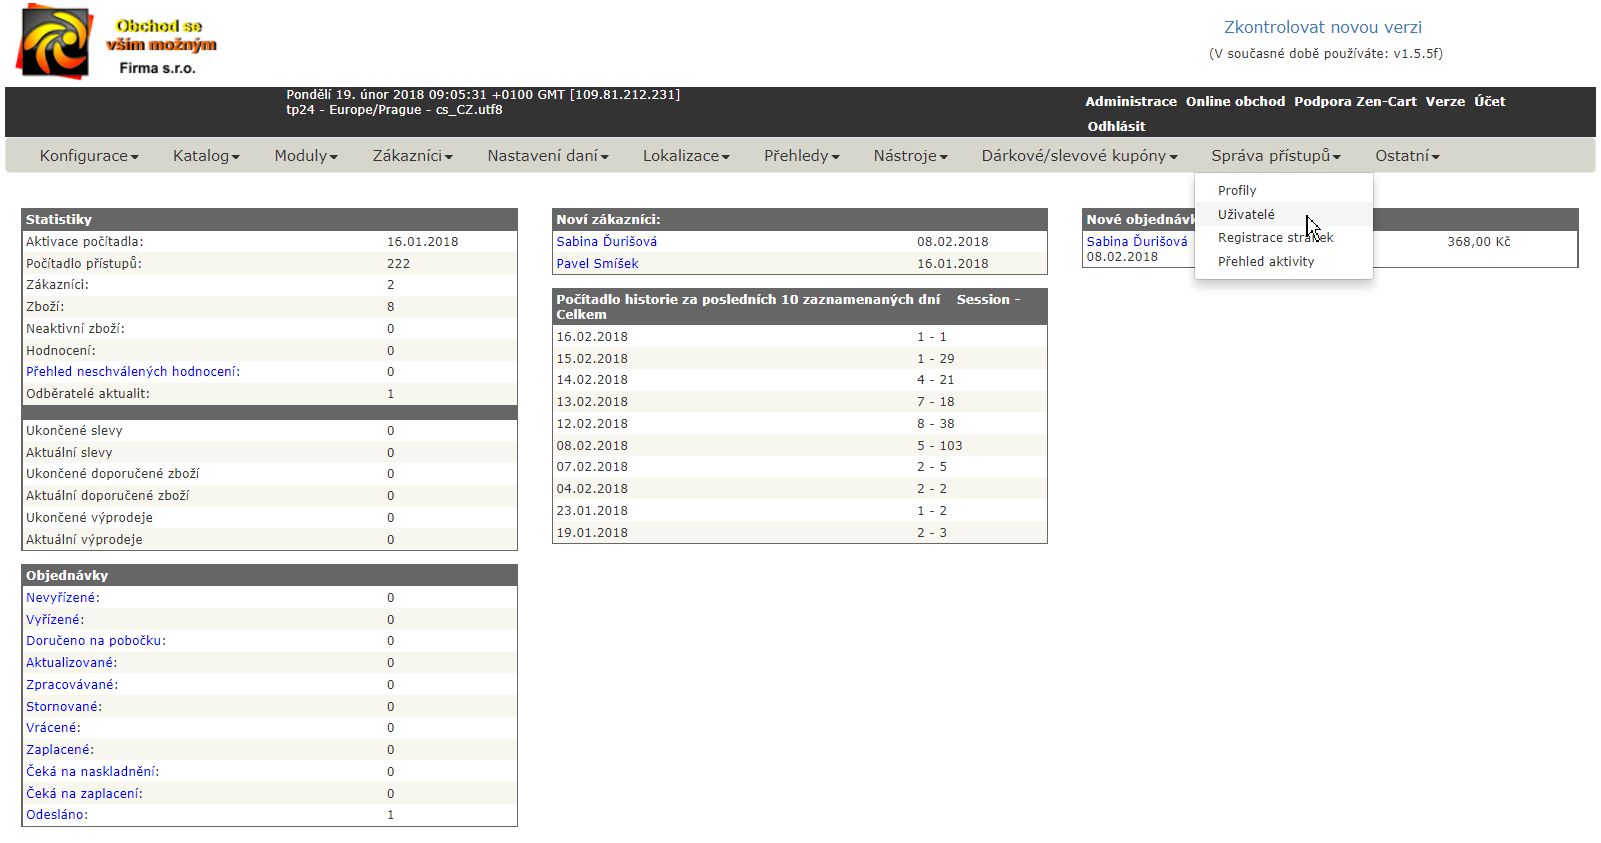The width and height of the screenshot is (1601, 843).
Task: Log out using Odhlásit link
Action: pos(1116,126)
